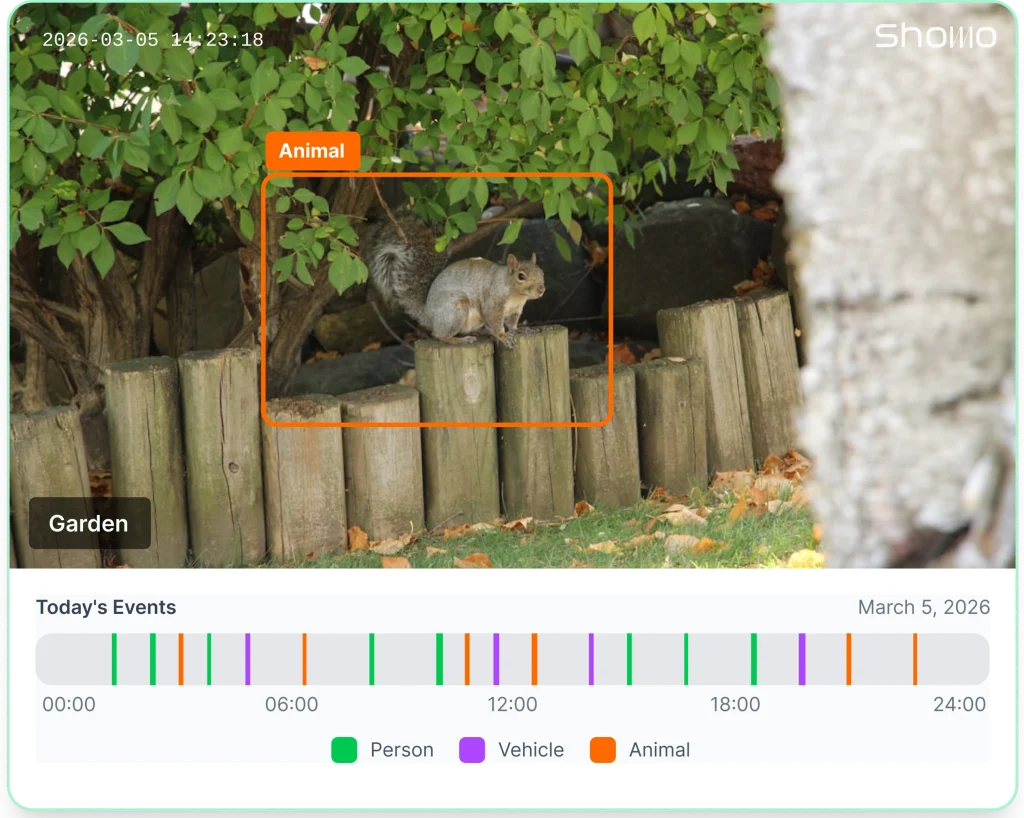This screenshot has width=1024, height=818.
Task: Select the Animal legend text label
Action: (659, 750)
